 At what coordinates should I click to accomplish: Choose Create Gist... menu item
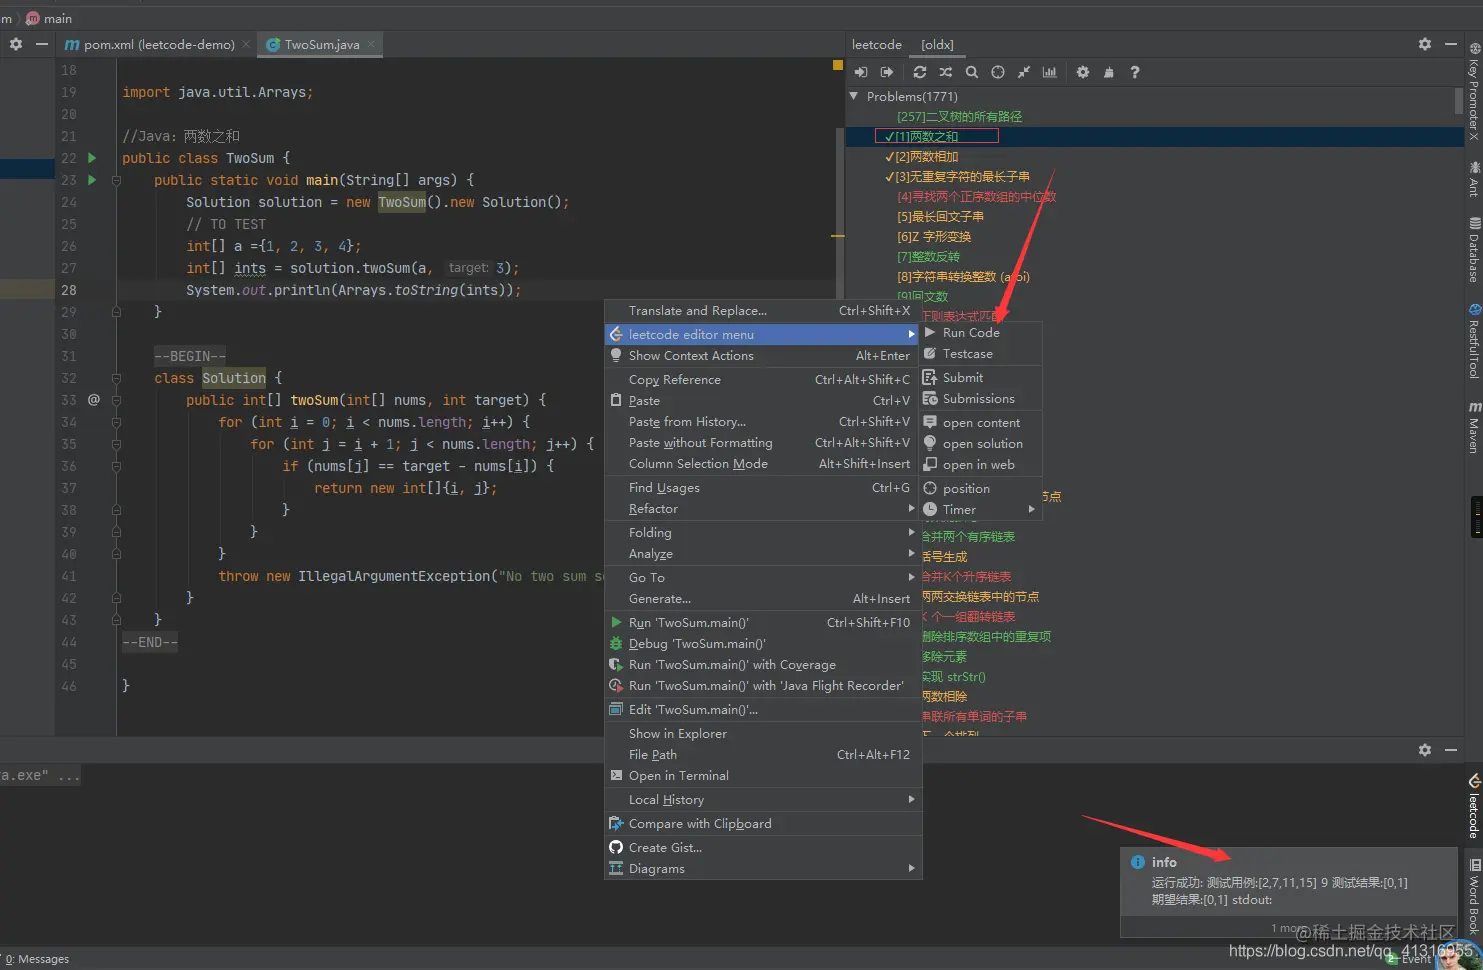[x=763, y=847]
